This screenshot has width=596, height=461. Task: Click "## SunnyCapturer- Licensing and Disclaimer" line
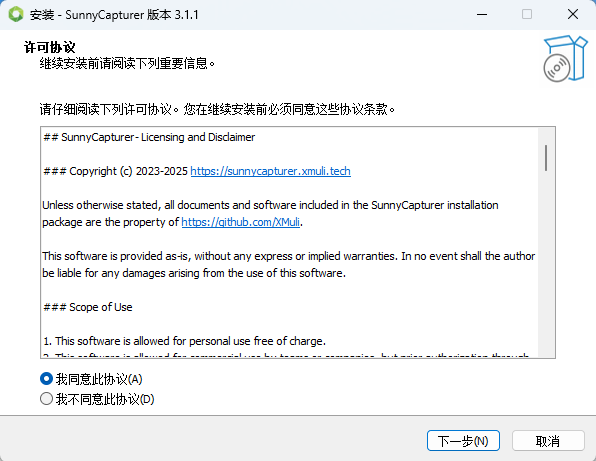tap(149, 137)
